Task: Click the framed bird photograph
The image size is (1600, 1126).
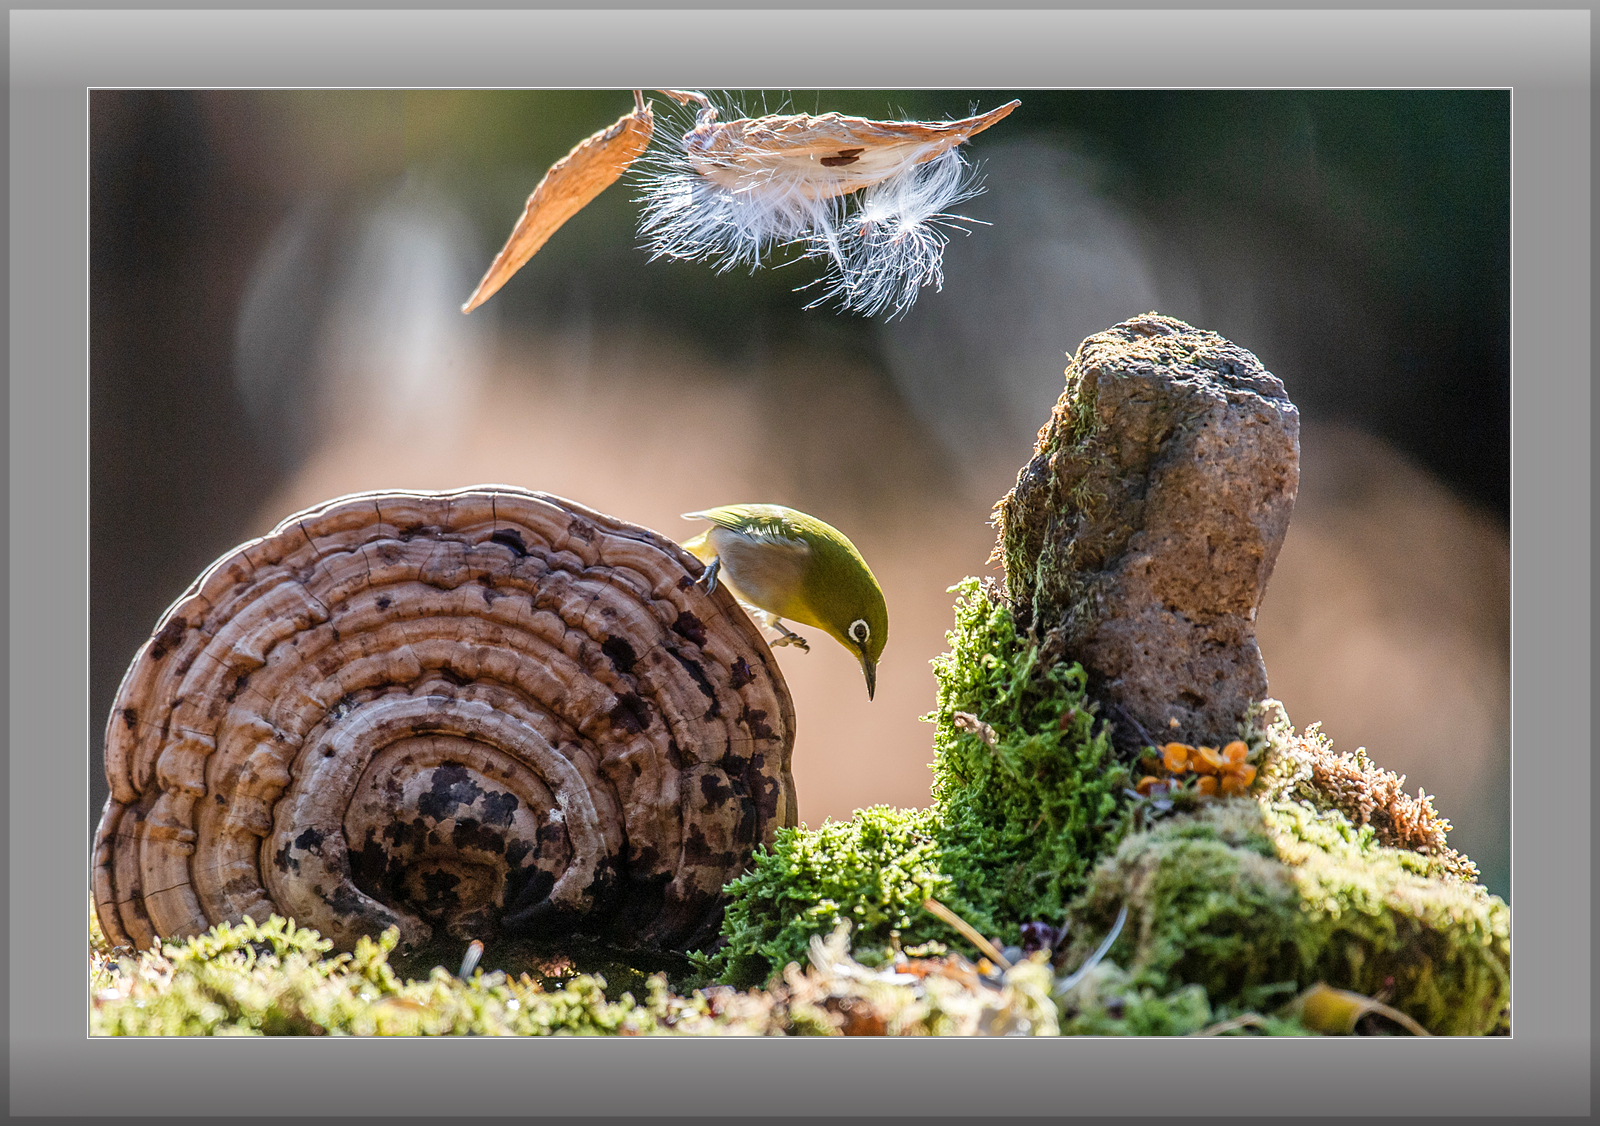Action: (800, 563)
